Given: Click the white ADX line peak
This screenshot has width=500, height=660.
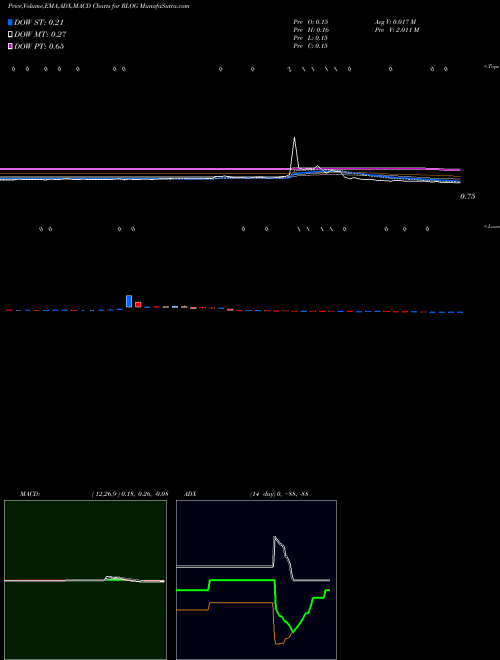Looking at the screenshot, I should [x=275, y=537].
